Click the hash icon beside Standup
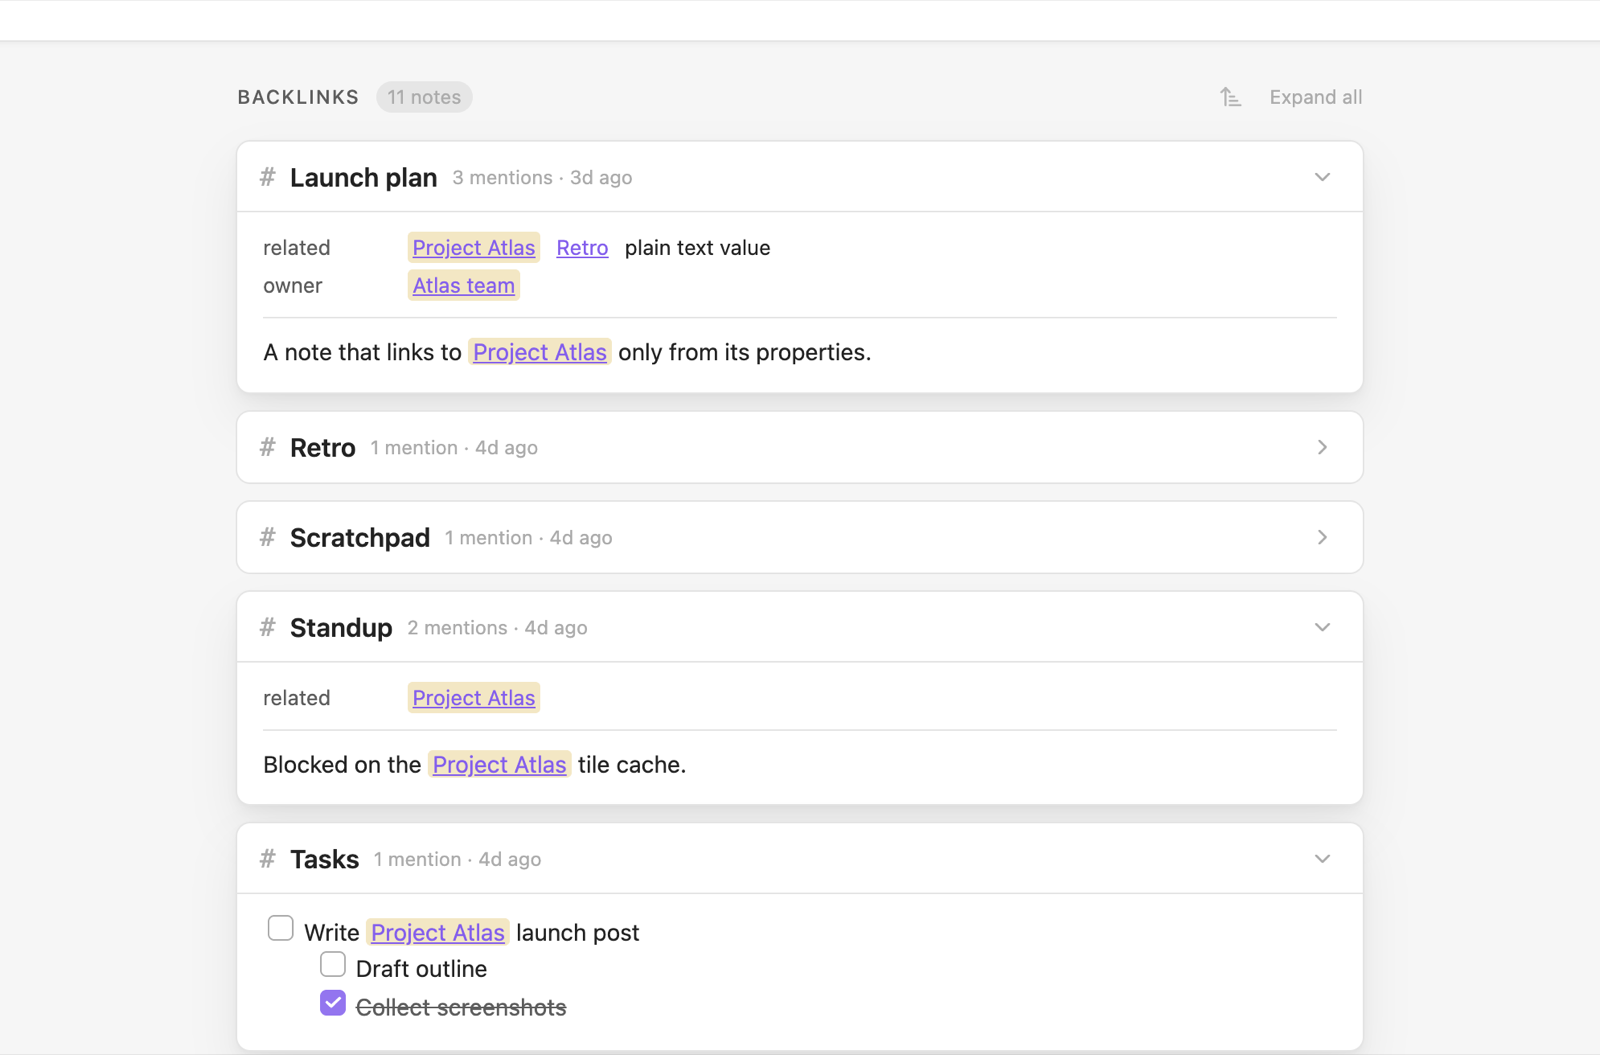The height and width of the screenshot is (1055, 1600). coord(267,627)
